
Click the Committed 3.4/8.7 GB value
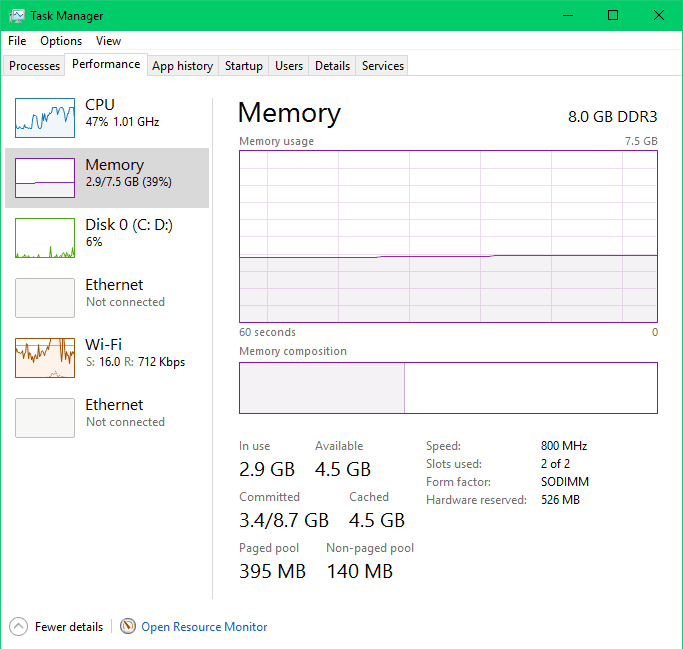click(284, 520)
